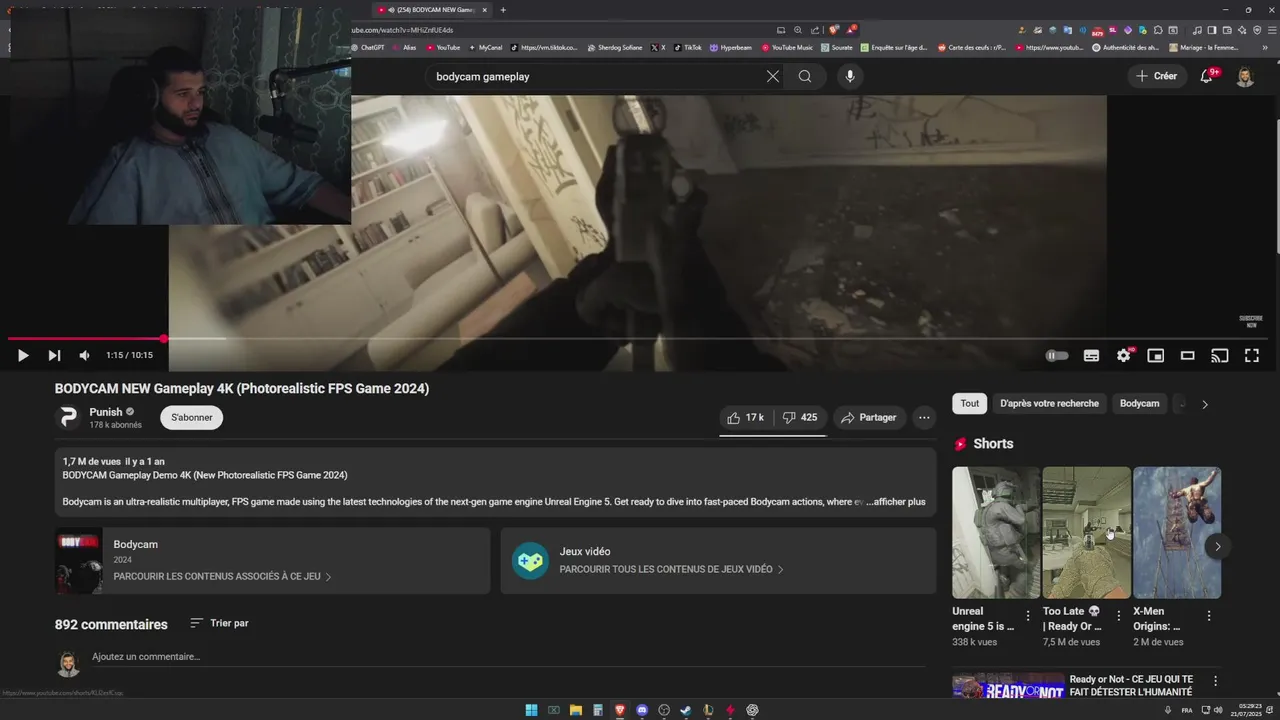Image resolution: width=1280 pixels, height=720 pixels.
Task: Click Jeux vidéo gamepad icon
Action: [x=530, y=561]
